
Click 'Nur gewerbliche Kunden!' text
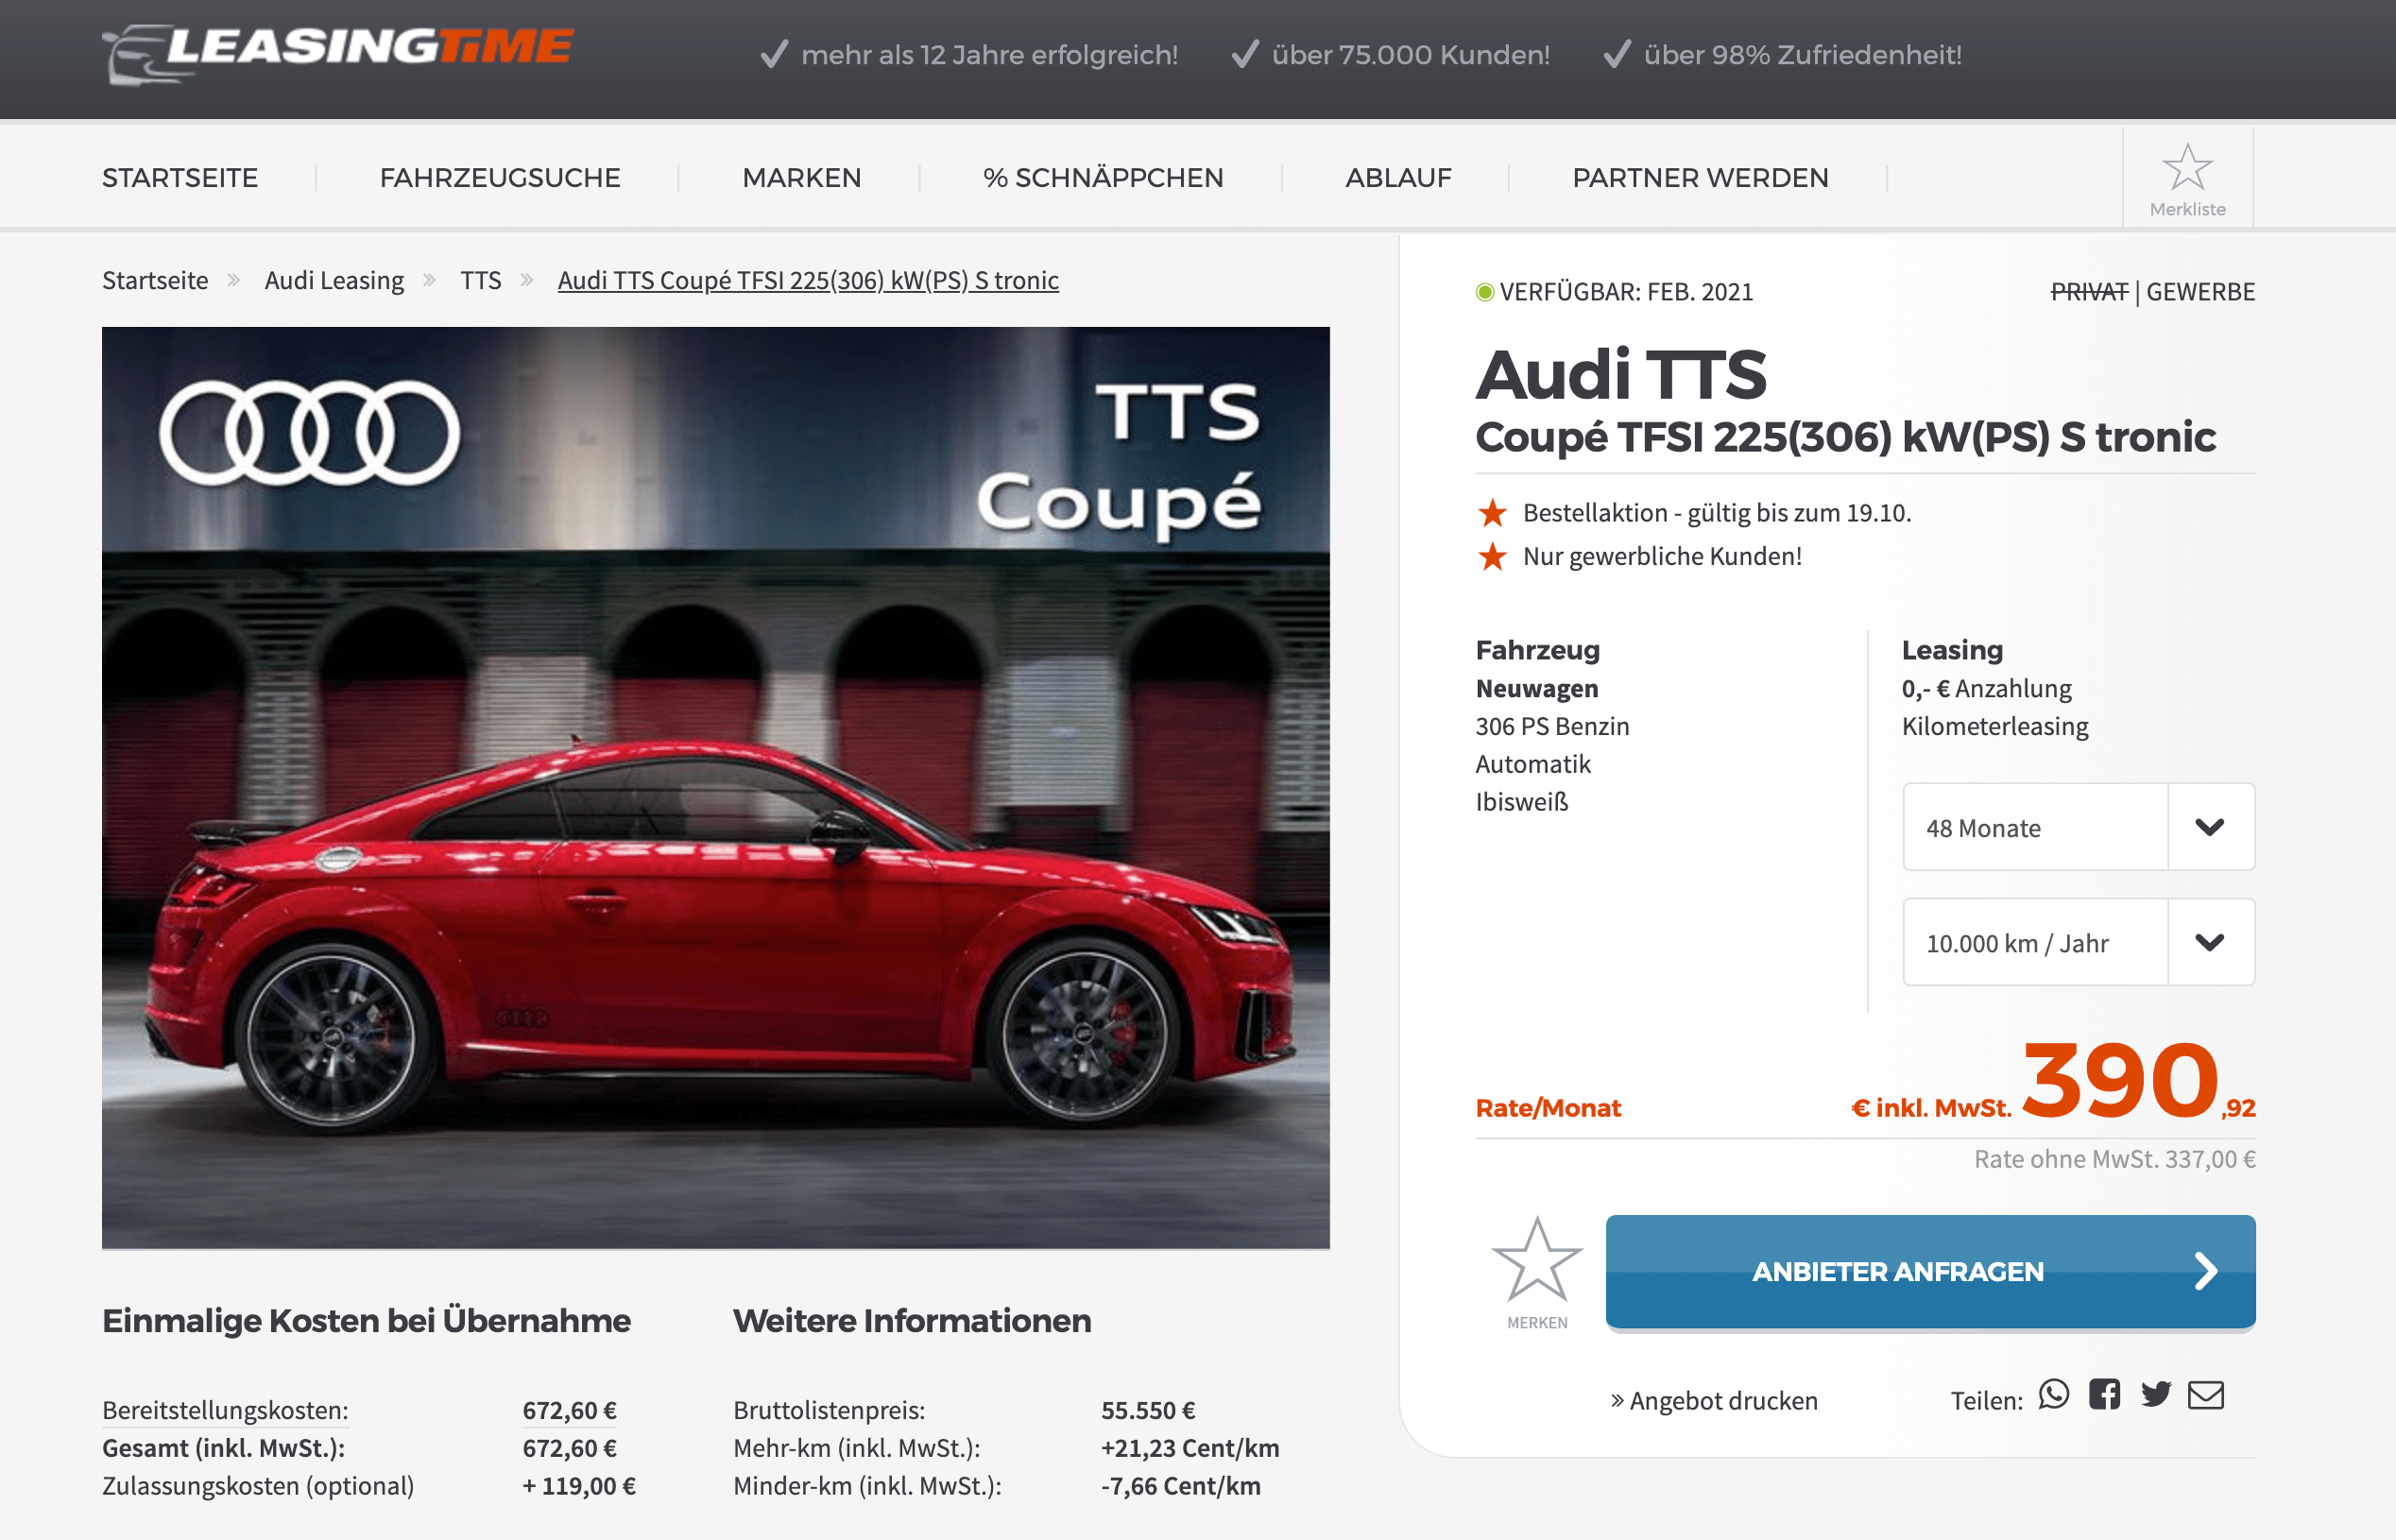coord(1662,556)
